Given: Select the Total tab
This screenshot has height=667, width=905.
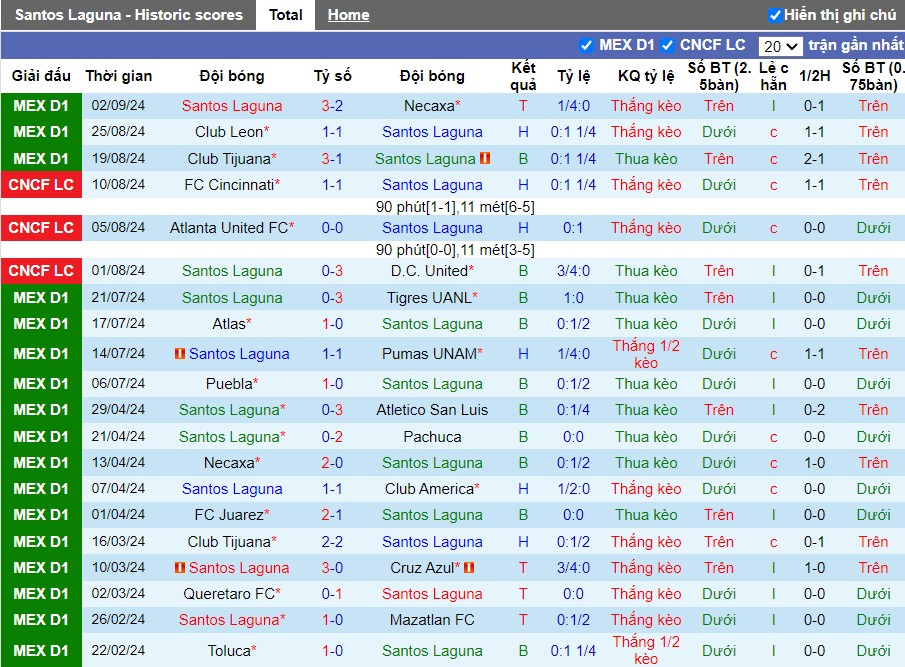Looking at the screenshot, I should click(286, 15).
